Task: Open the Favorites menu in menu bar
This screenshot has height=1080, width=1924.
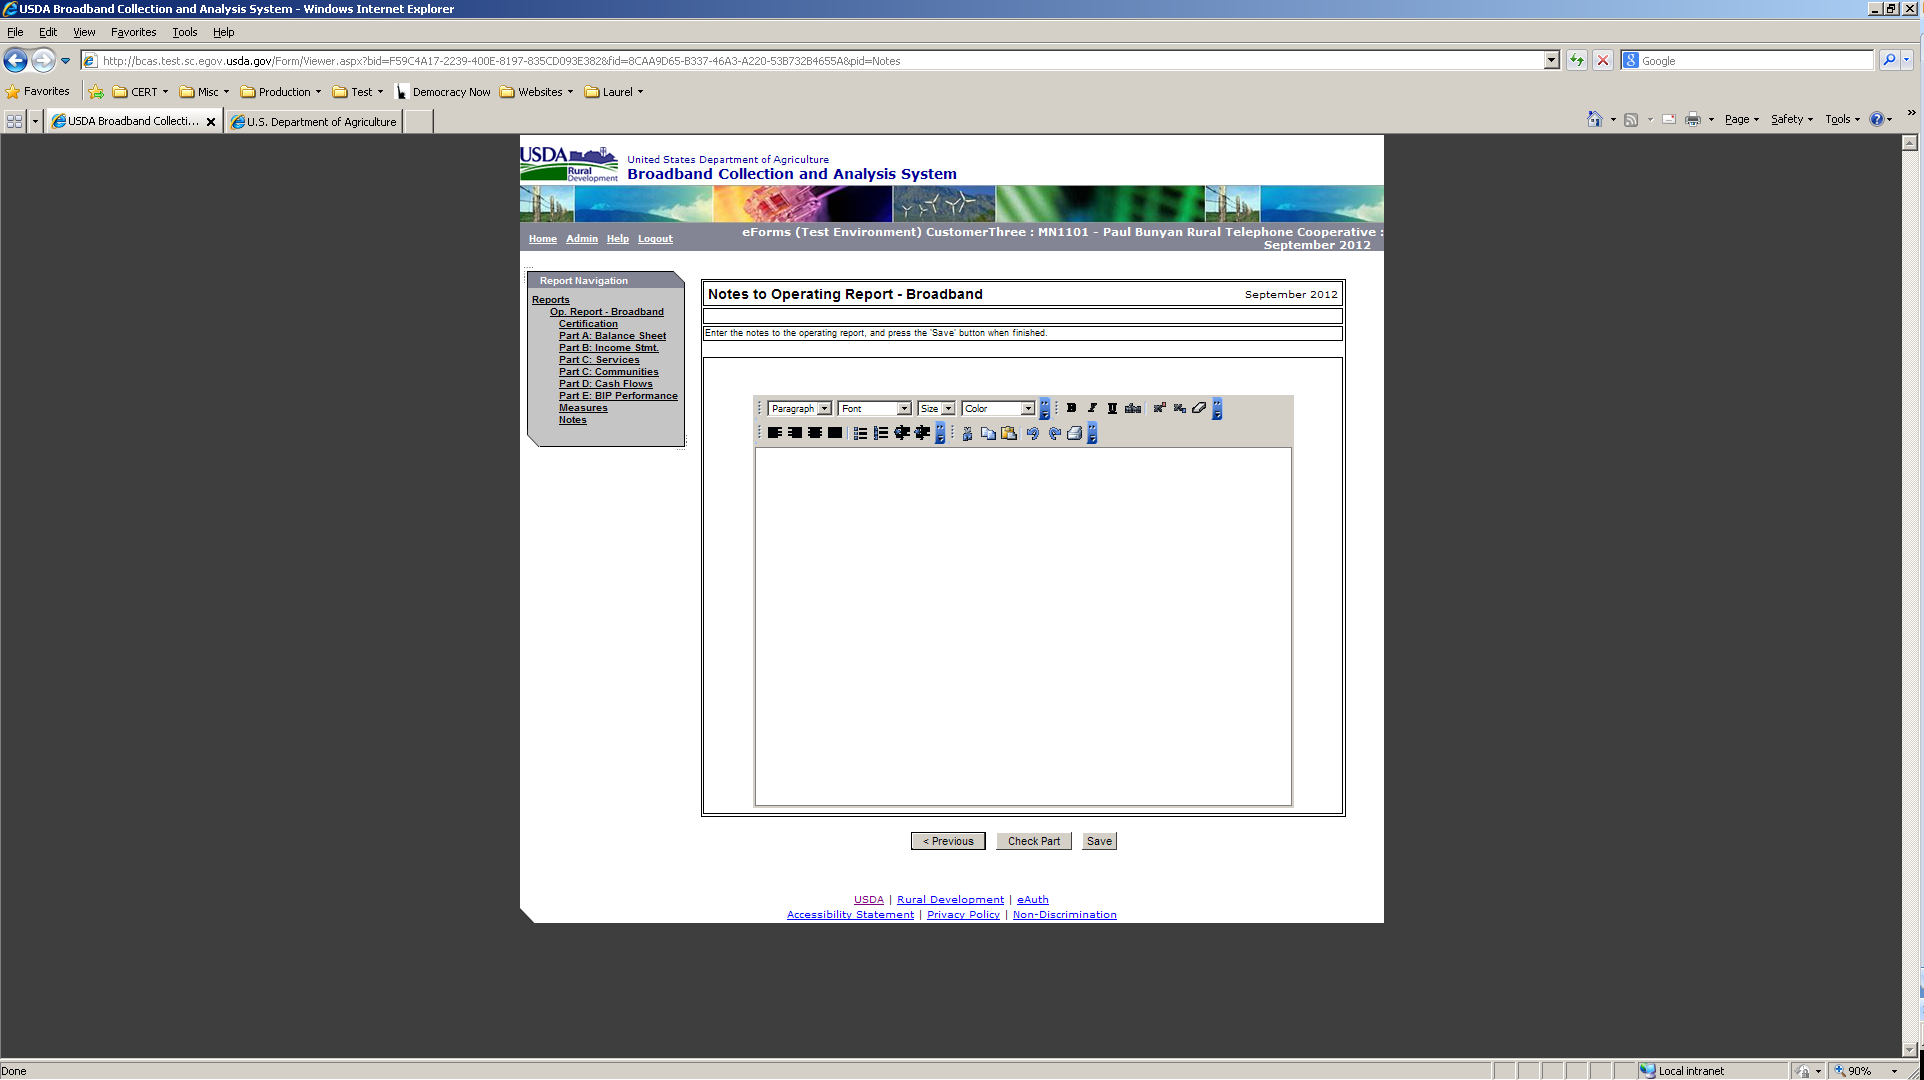Action: [133, 32]
